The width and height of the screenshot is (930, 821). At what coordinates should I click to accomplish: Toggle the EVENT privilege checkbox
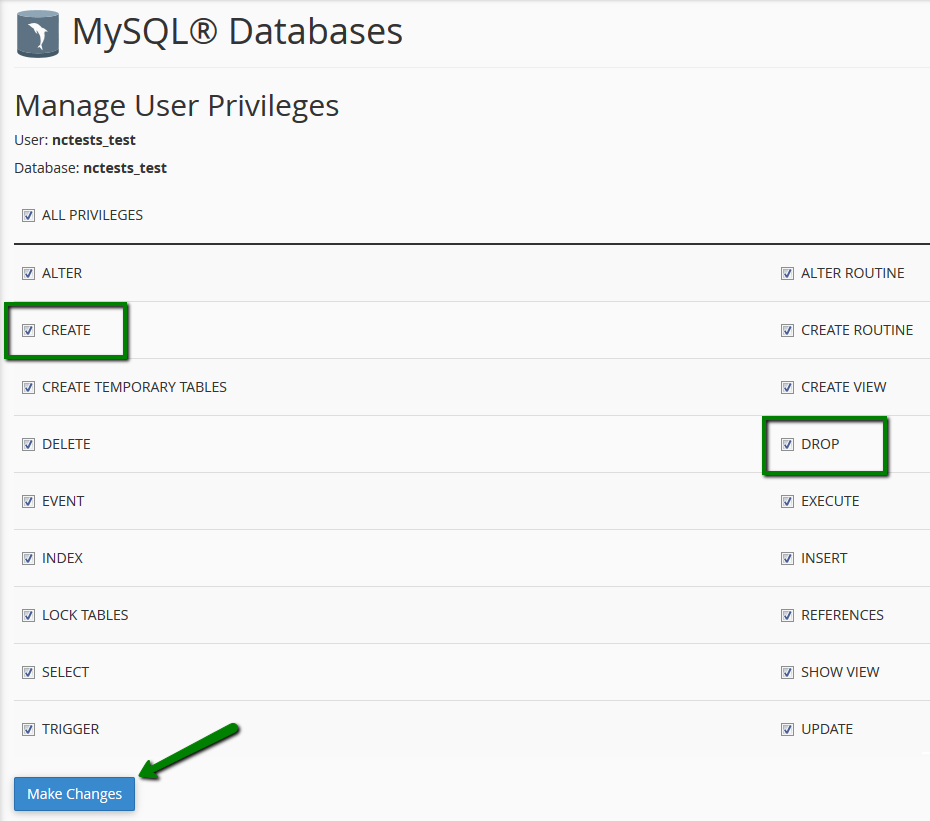click(28, 501)
